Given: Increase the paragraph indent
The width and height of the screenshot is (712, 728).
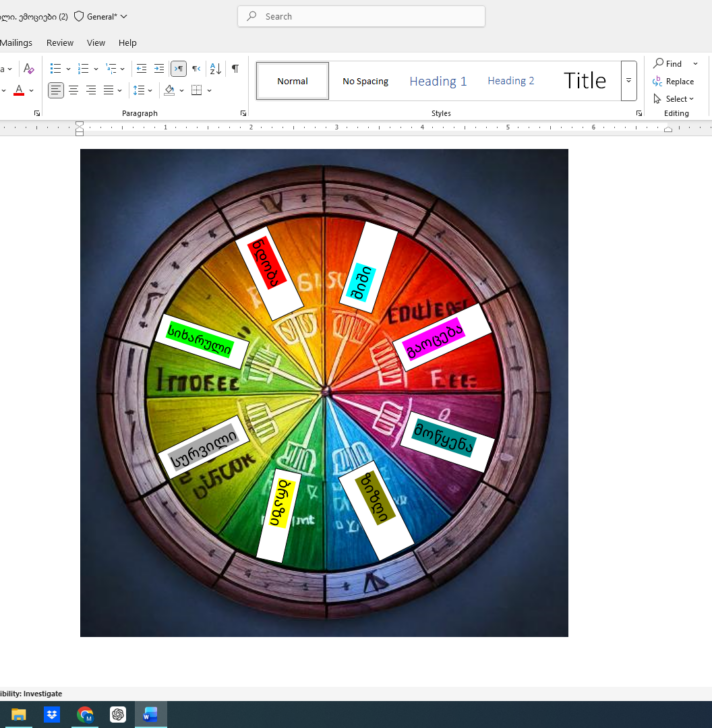Looking at the screenshot, I should [159, 68].
